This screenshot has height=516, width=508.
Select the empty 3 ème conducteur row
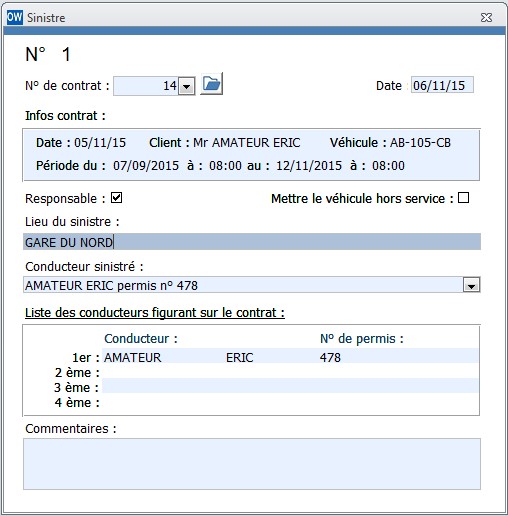pos(290,386)
